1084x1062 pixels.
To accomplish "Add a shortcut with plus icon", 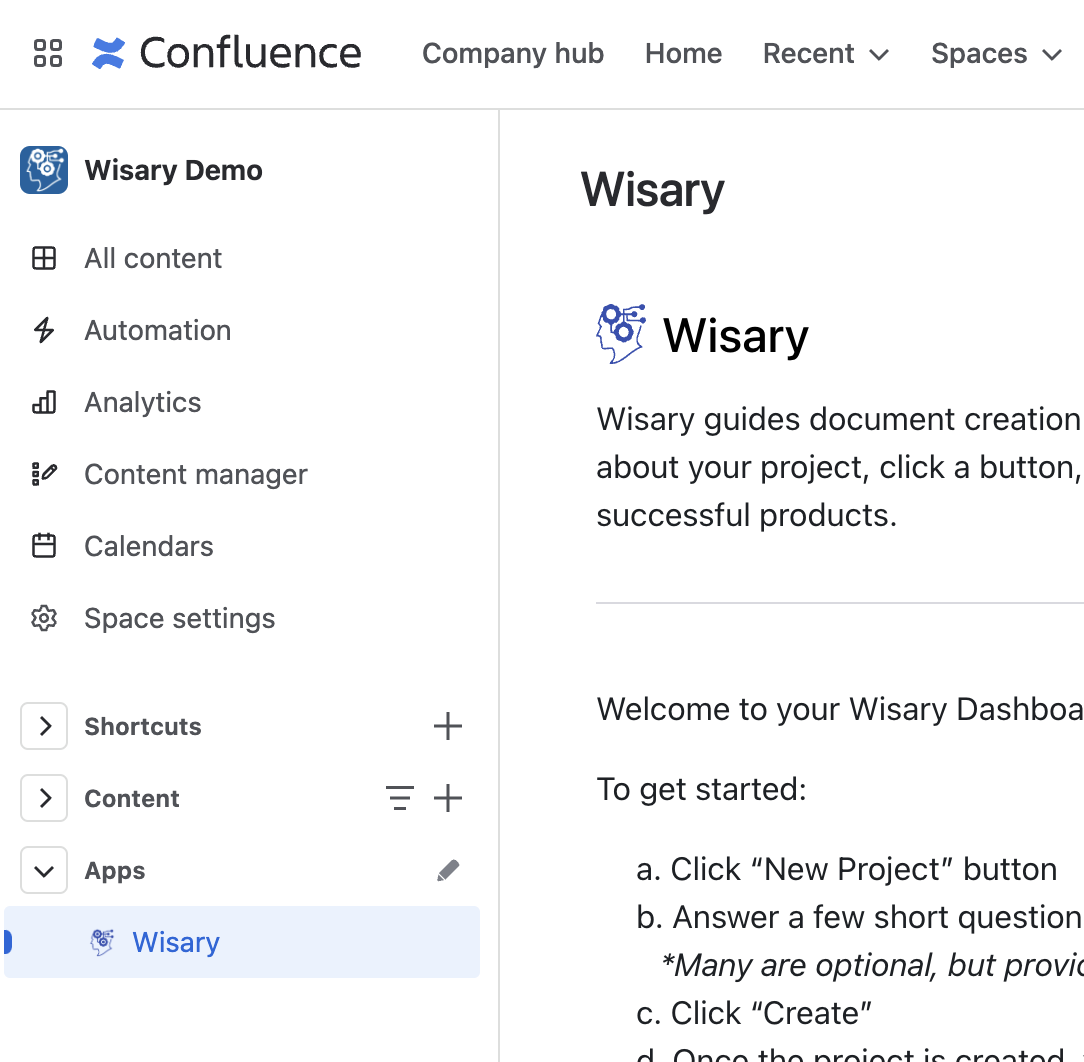I will pos(448,726).
